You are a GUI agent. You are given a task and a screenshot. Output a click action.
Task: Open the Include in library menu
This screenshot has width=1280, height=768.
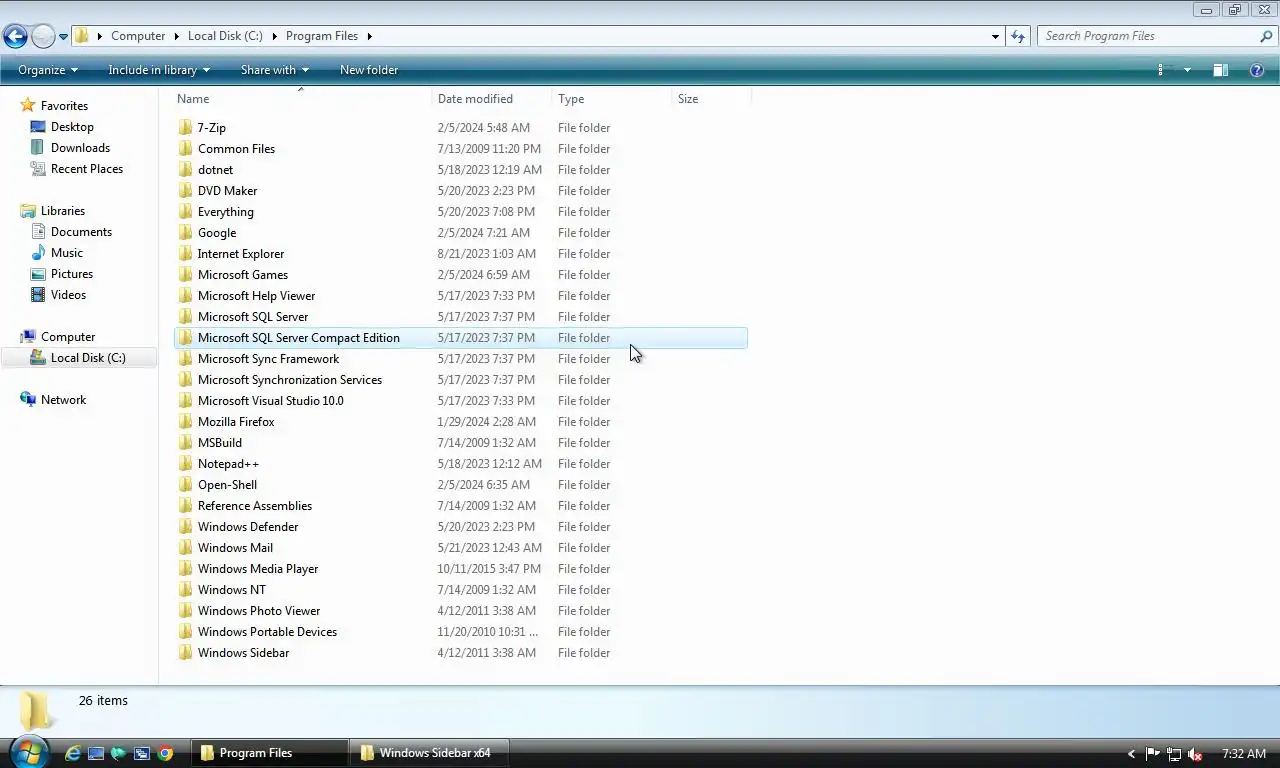coord(159,70)
